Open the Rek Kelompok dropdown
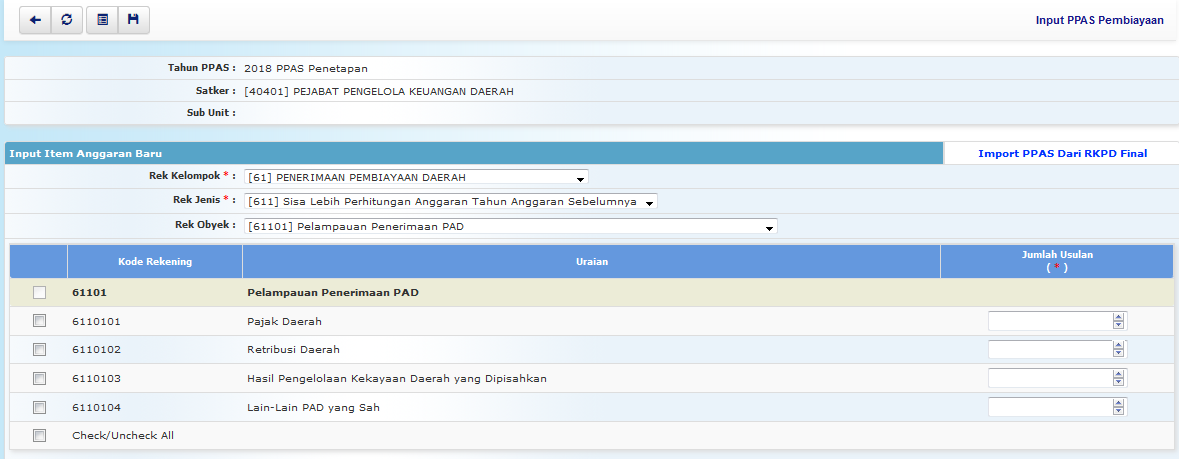The height and width of the screenshot is (459, 1179). [x=416, y=178]
